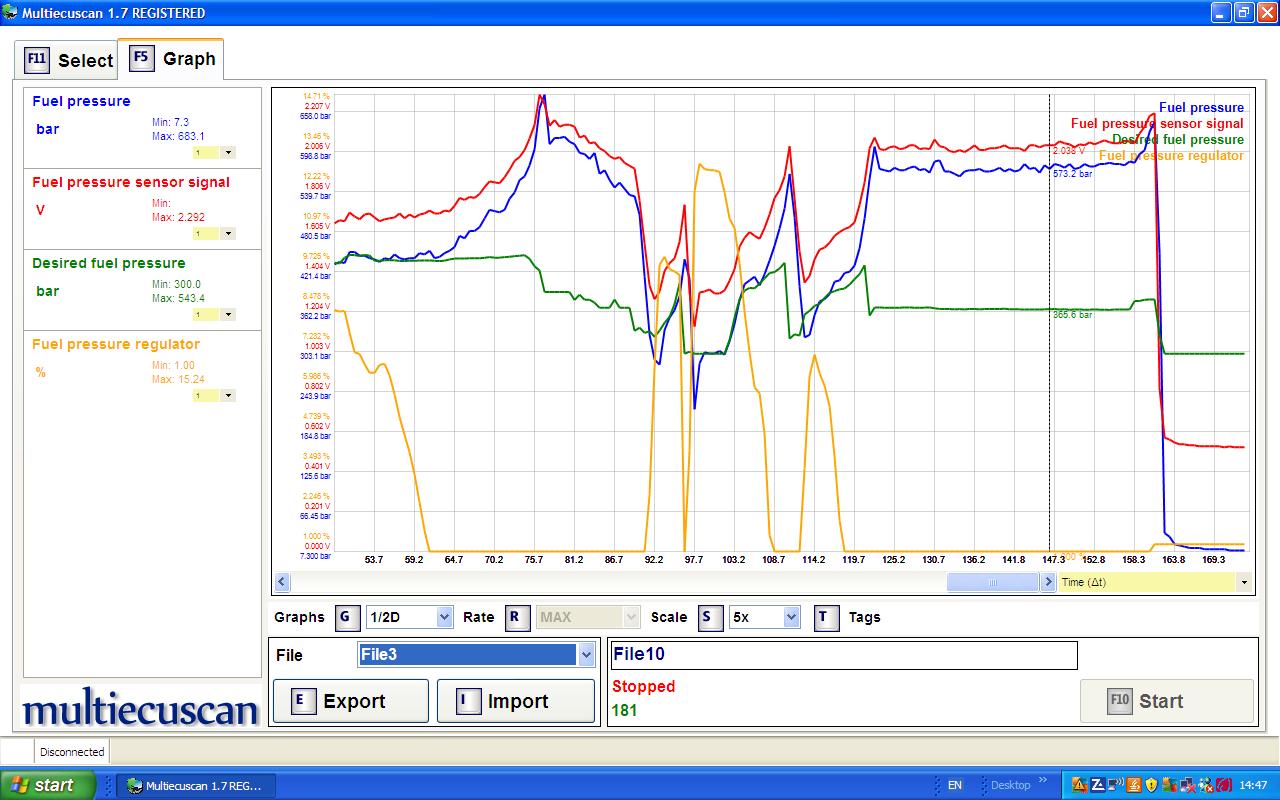Click the orange Java update tray icon
Viewport: 1280px width, 800px height.
click(1133, 785)
